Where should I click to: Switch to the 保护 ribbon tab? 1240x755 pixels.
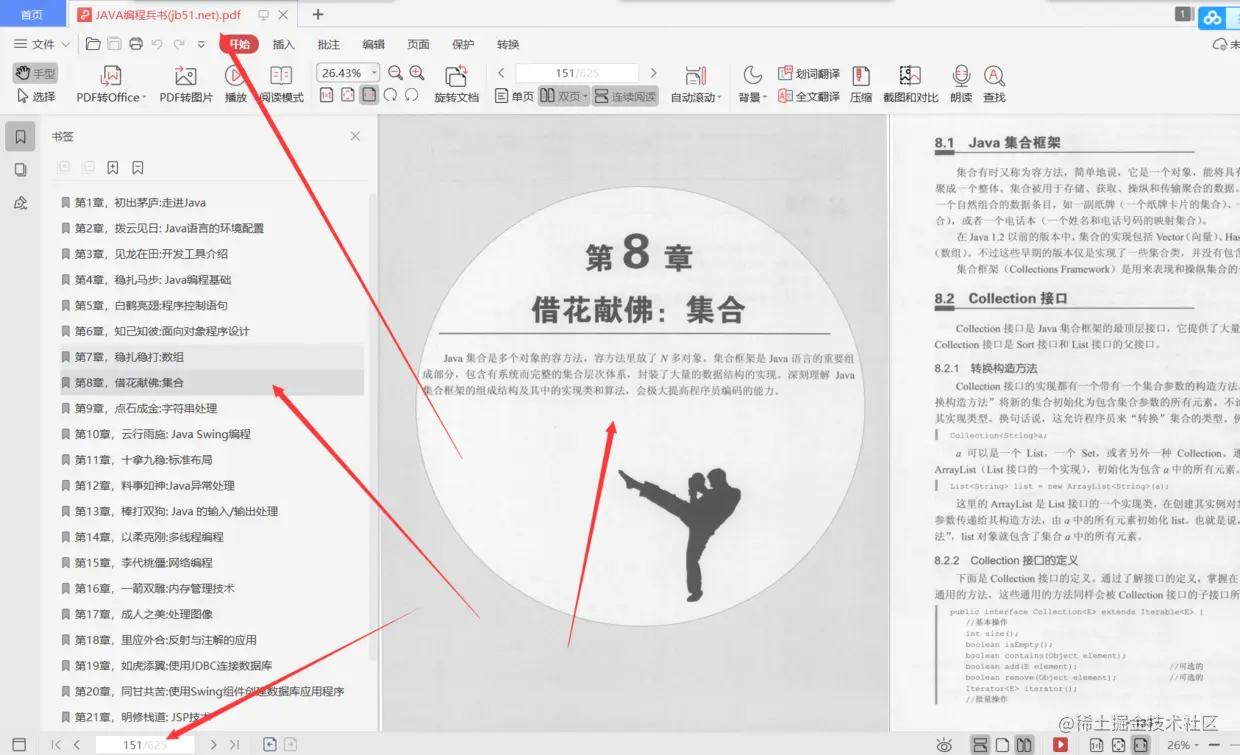click(463, 44)
